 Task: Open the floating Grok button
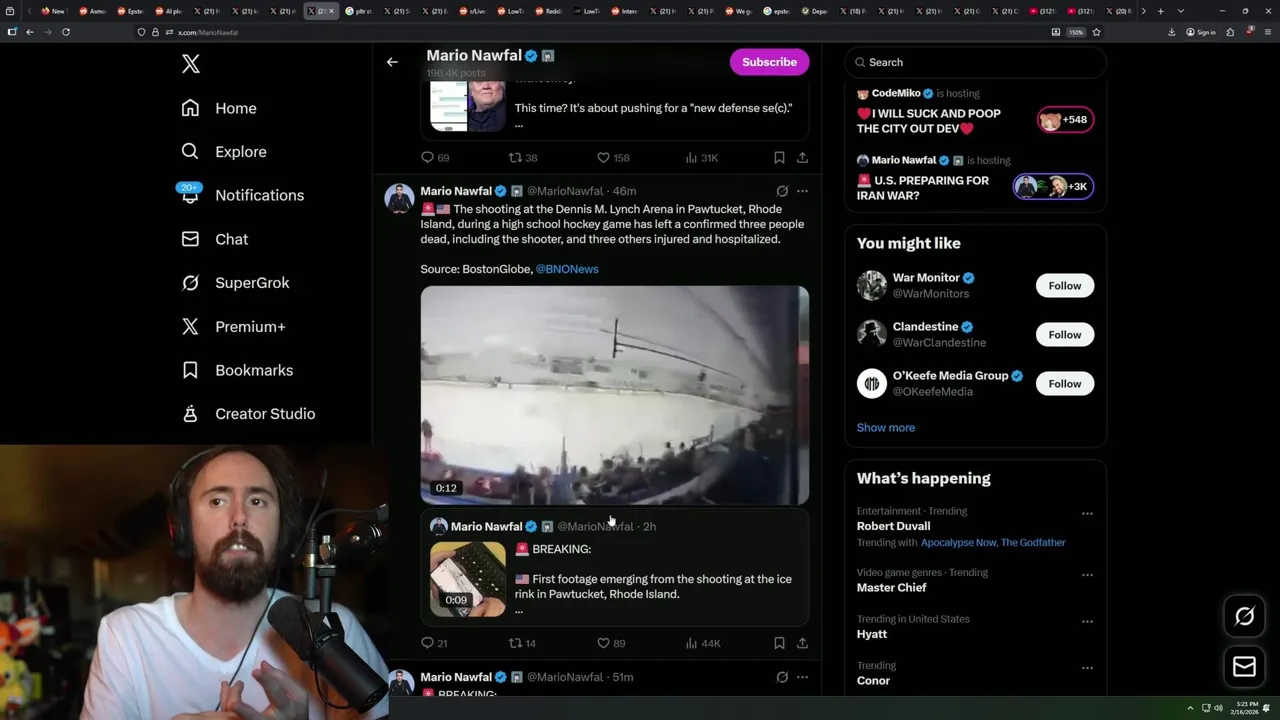click(x=1245, y=617)
